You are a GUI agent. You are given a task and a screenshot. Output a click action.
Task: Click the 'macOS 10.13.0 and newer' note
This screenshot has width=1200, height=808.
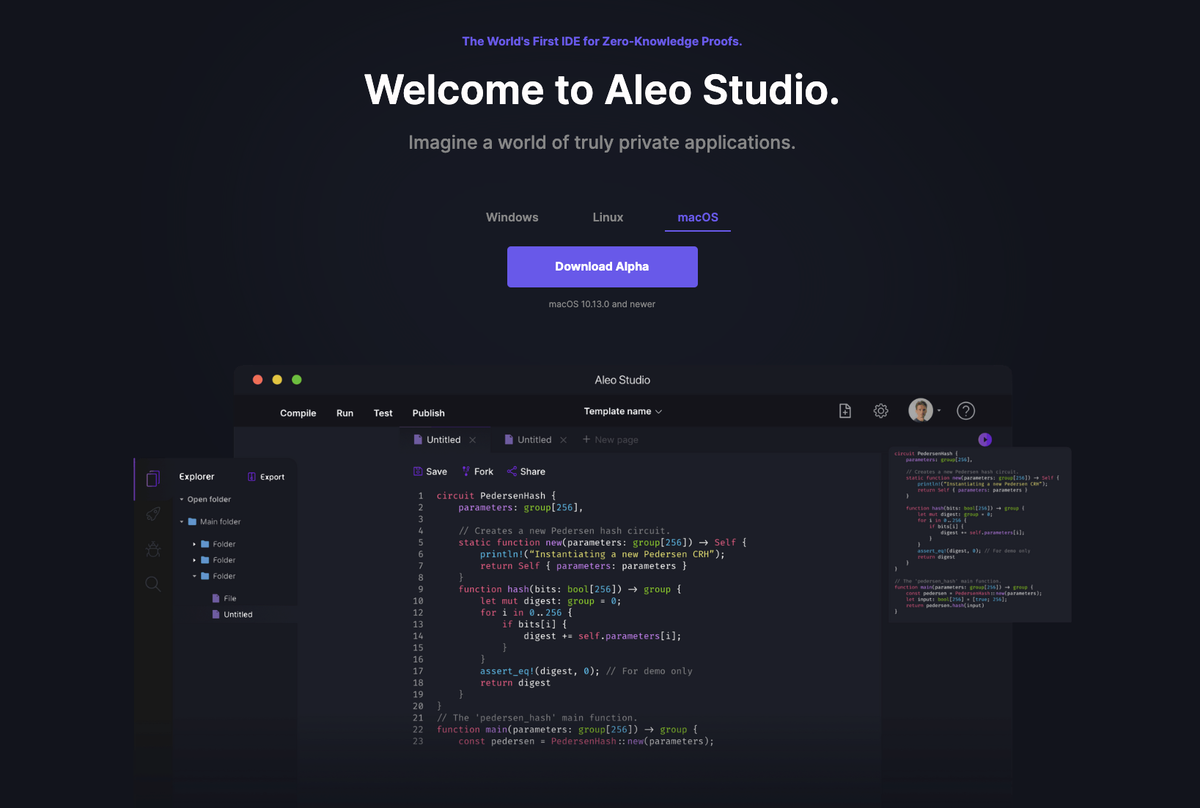tap(602, 304)
